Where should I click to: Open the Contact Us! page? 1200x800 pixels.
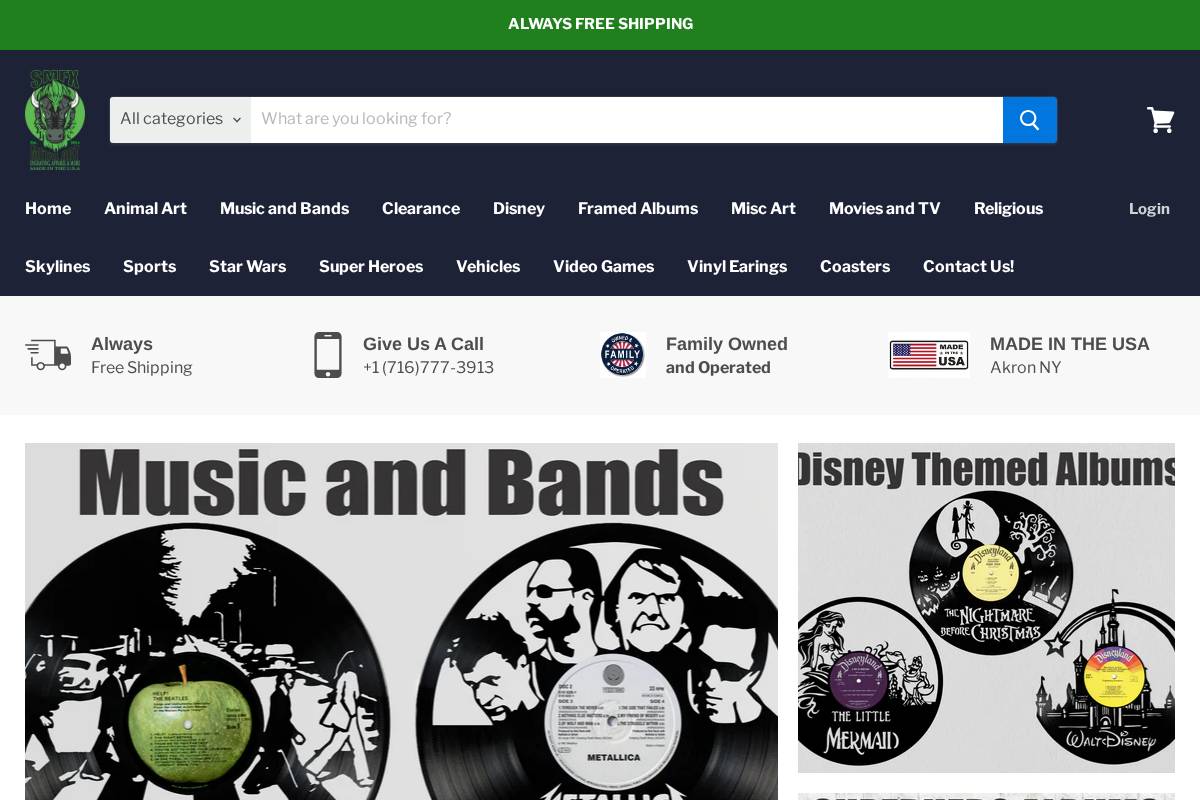coord(968,267)
